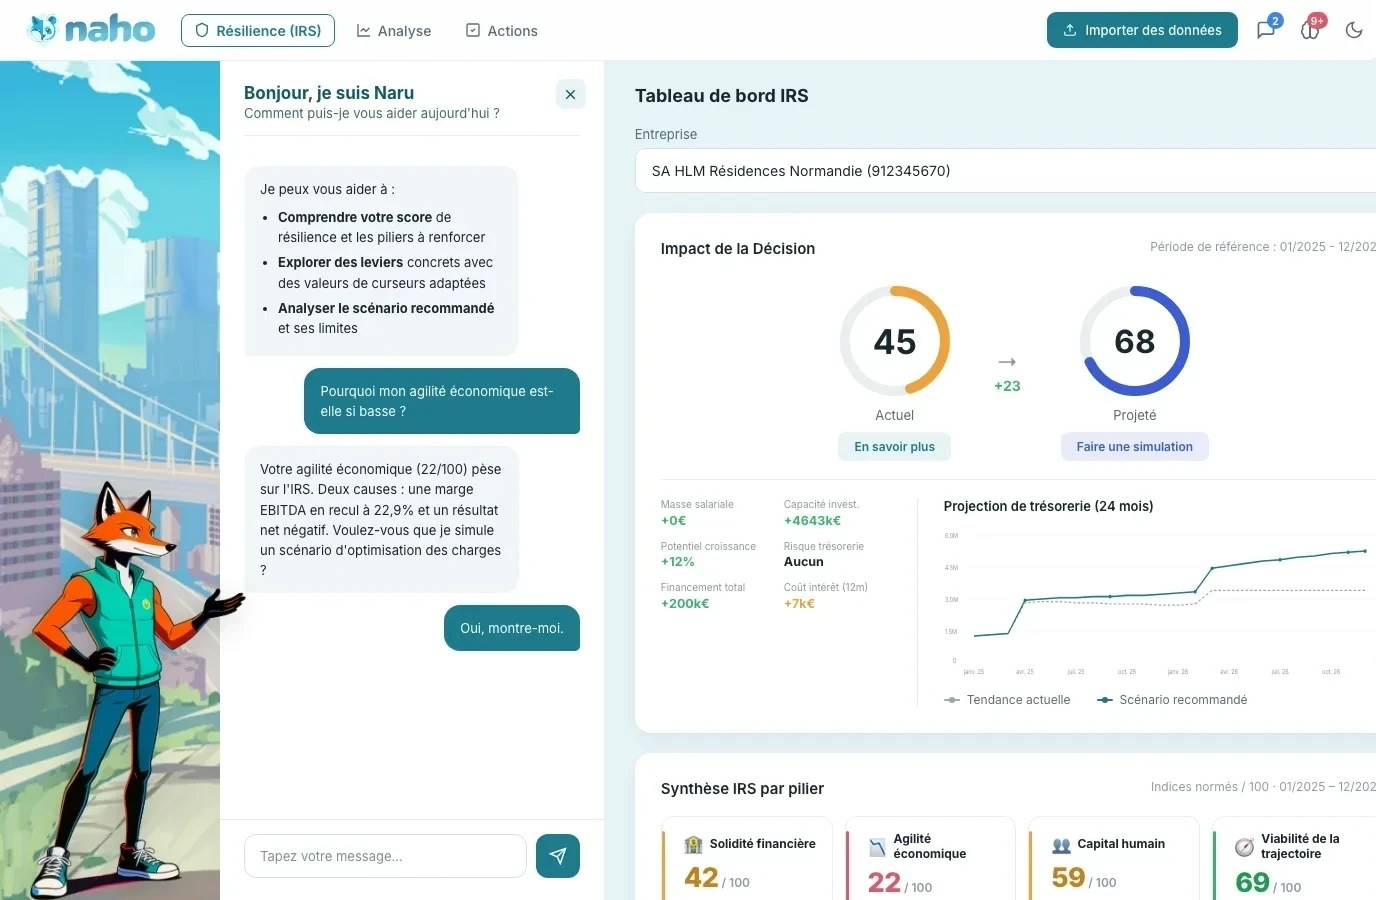The height and width of the screenshot is (900, 1376).
Task: Open the notifications icon with 9+ badge
Action: tap(1311, 30)
